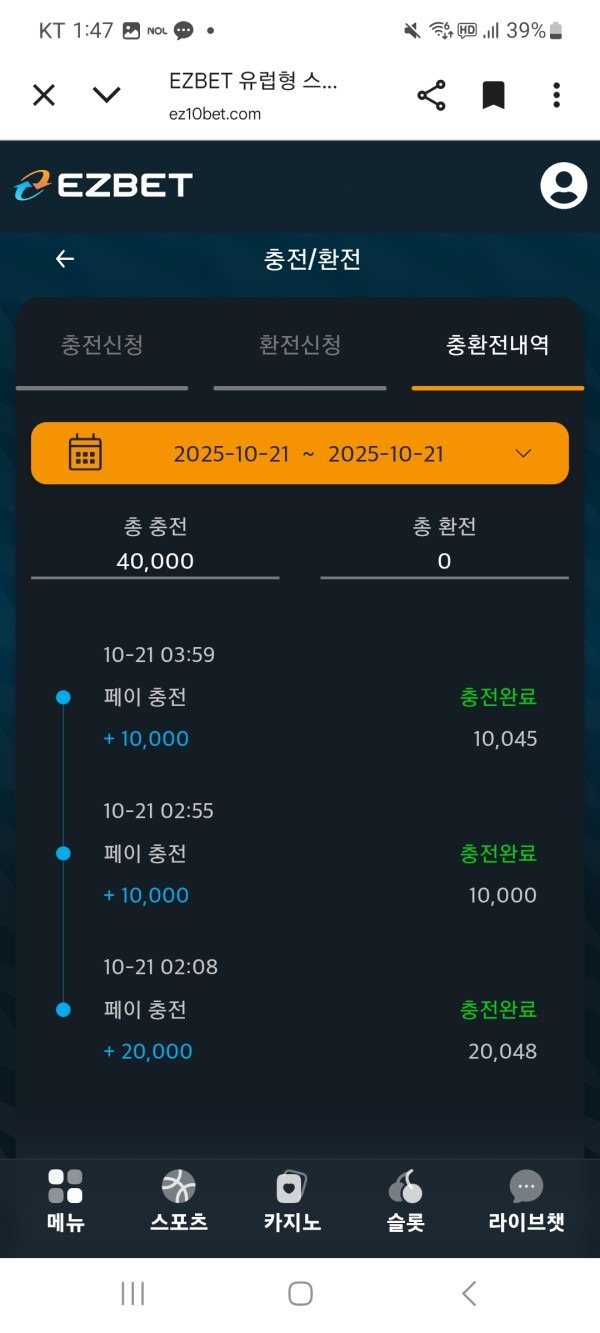Switch to the 충전신청 tab
Image resolution: width=600 pixels, height=1333 pixels.
[x=103, y=345]
